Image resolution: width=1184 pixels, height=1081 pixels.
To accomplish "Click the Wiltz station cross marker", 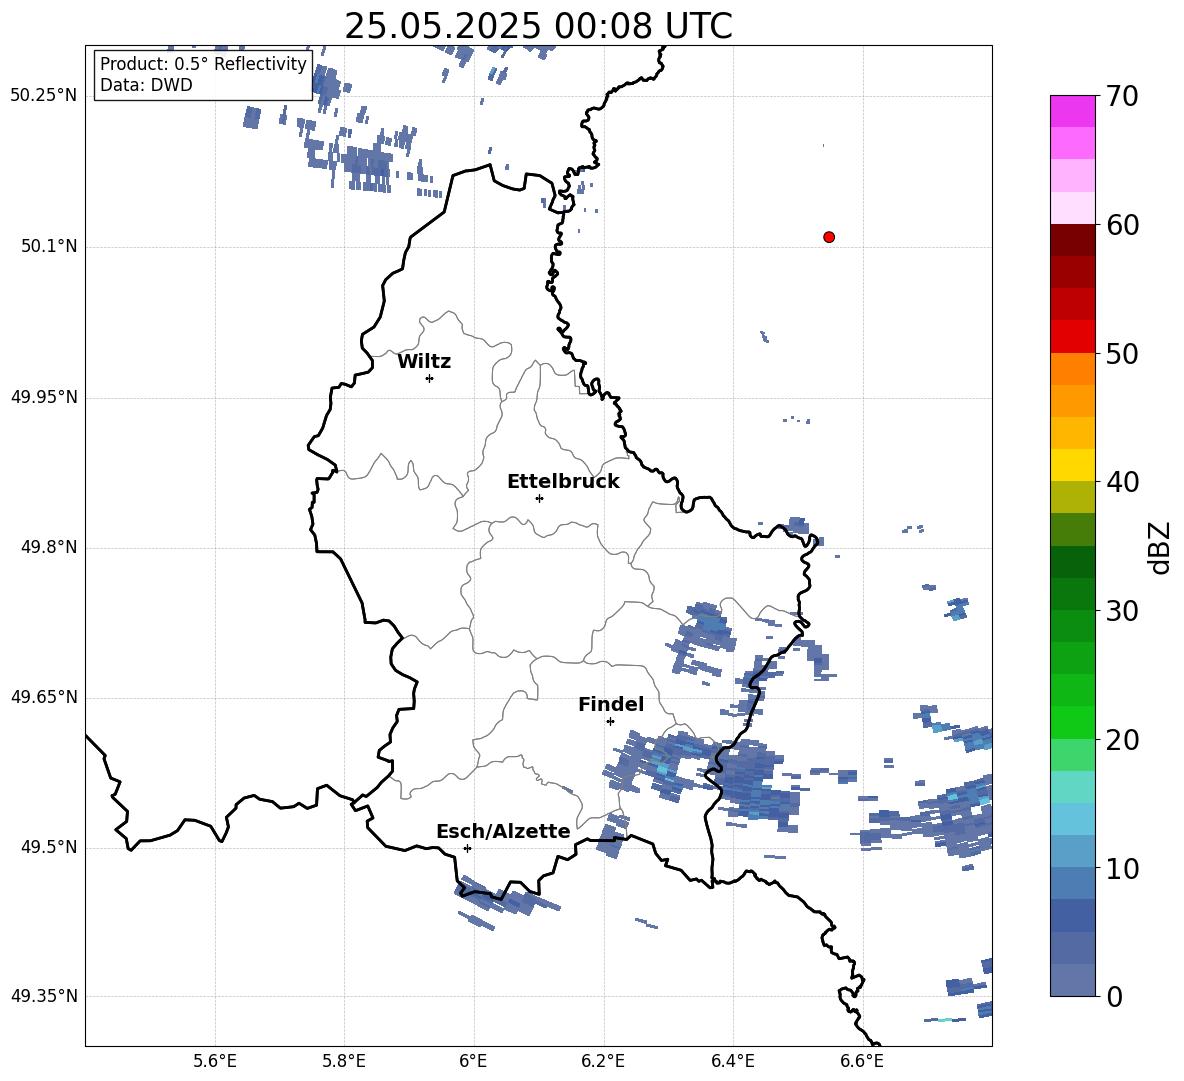I will (430, 378).
